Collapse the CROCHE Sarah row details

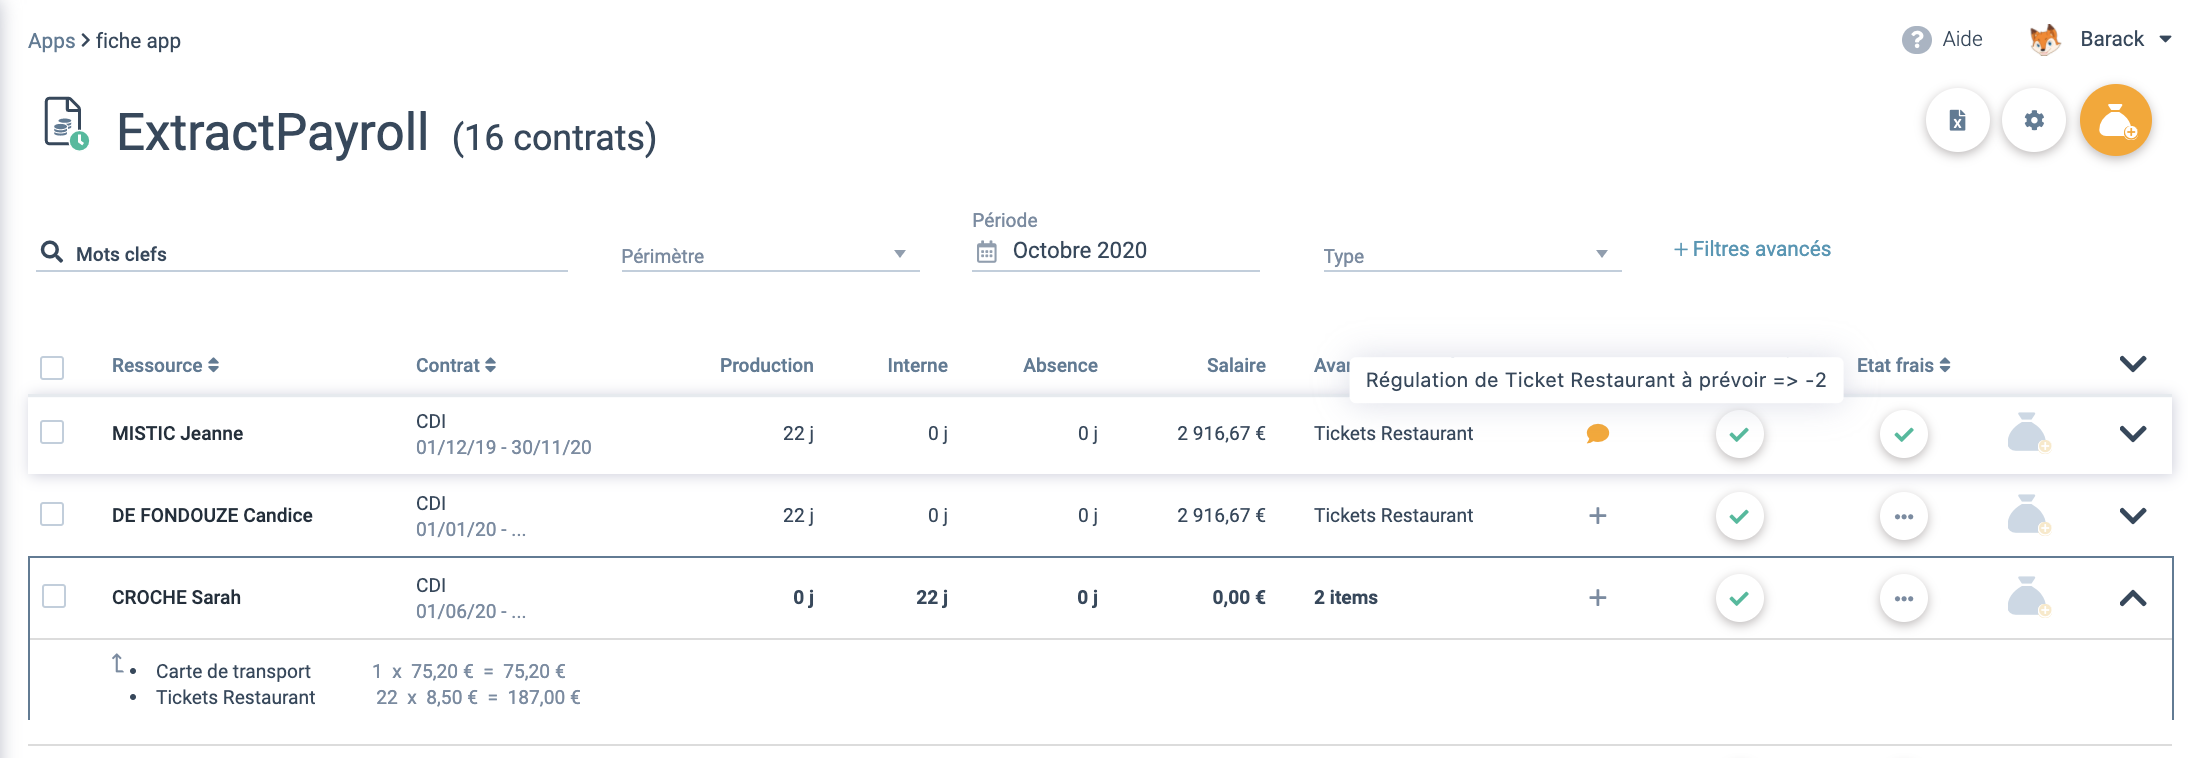2132,598
